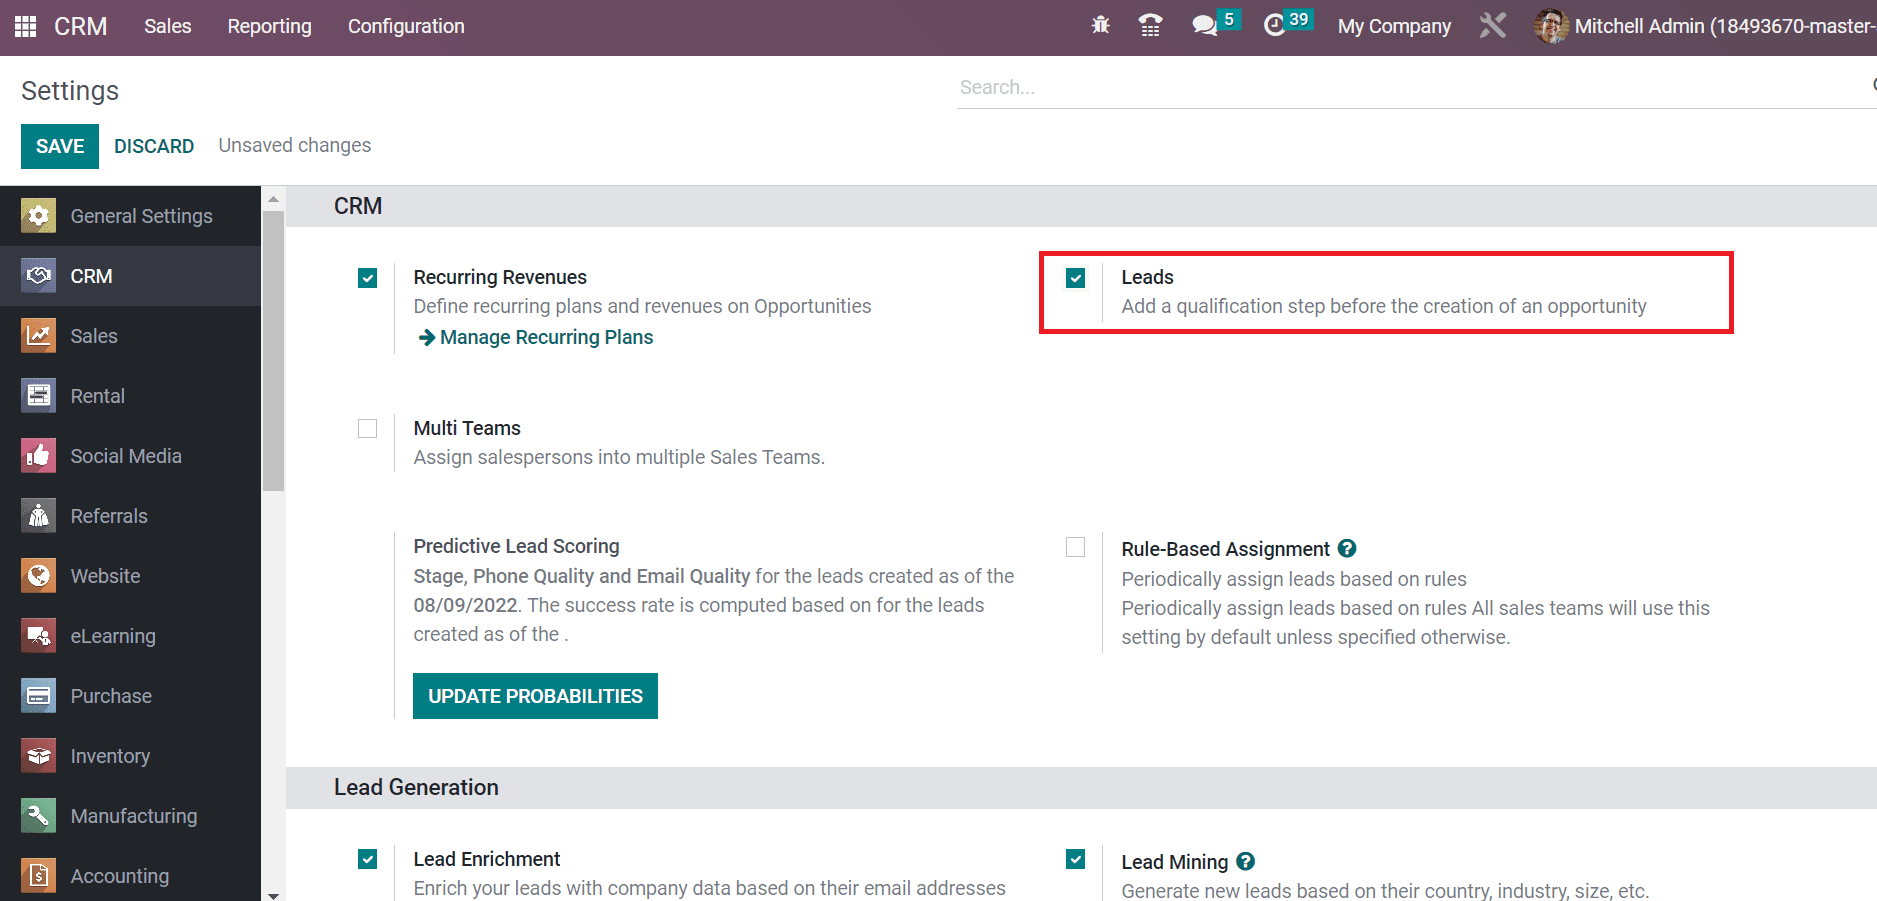Select Website settings in sidebar
Viewport: 1877px width, 901px height.
coord(130,576)
